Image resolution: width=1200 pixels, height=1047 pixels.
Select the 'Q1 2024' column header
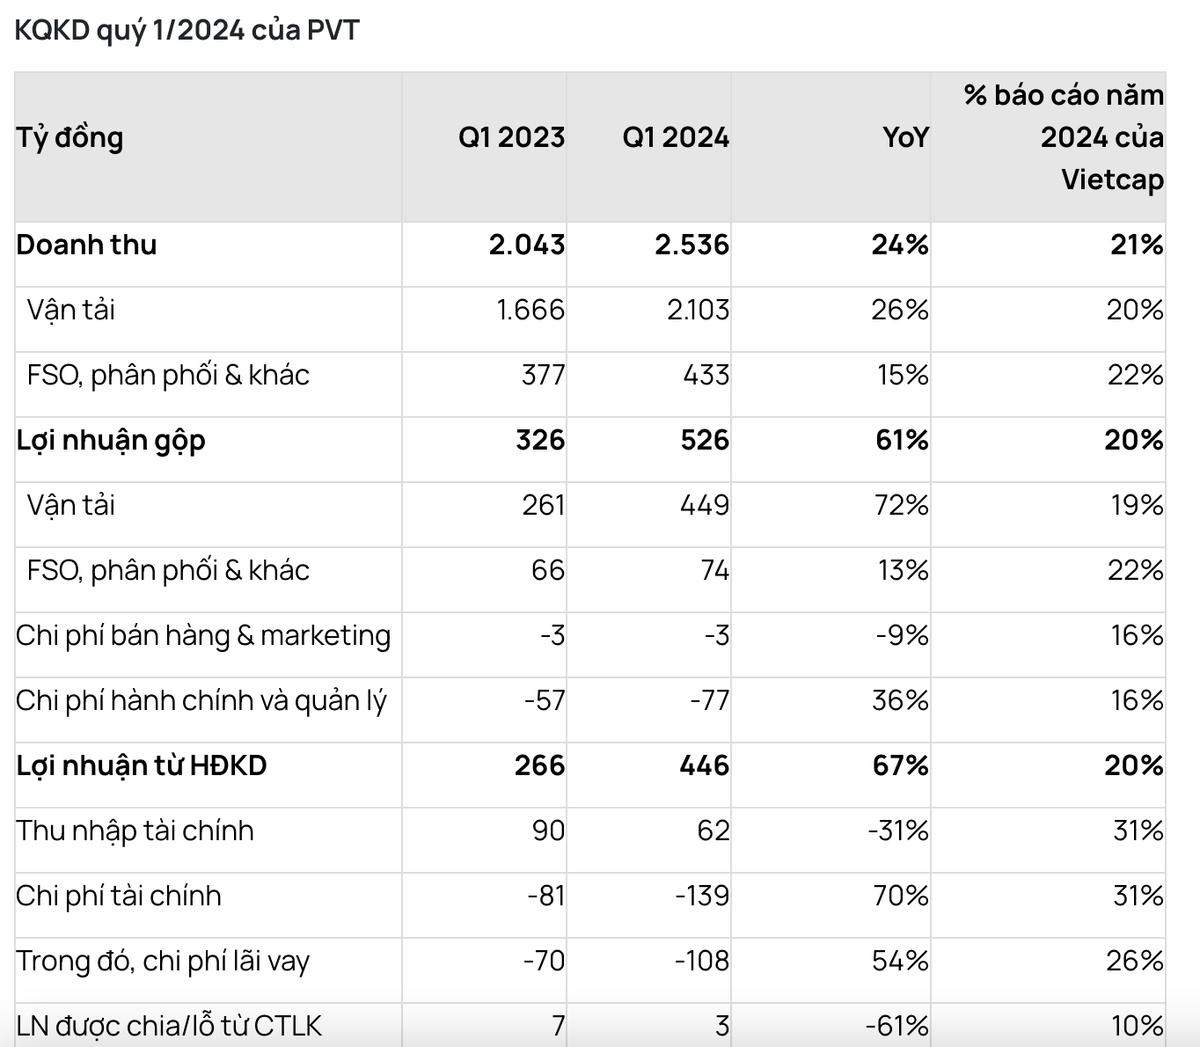(x=675, y=137)
